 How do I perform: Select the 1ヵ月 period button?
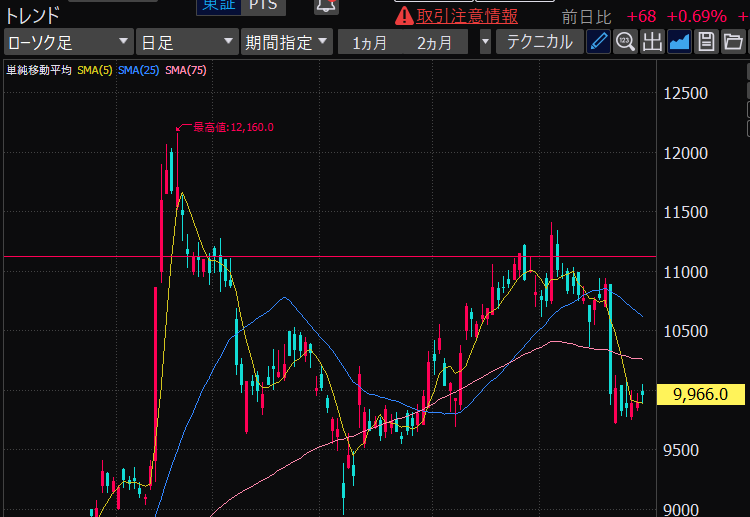tap(369, 43)
